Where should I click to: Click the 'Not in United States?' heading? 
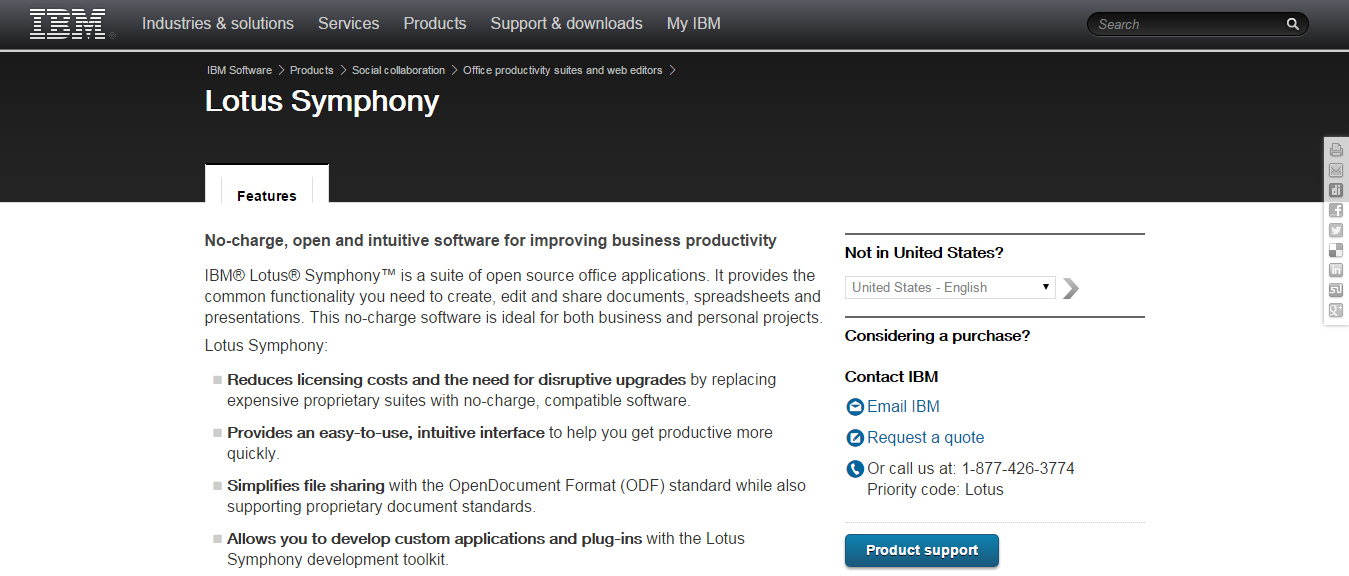924,253
